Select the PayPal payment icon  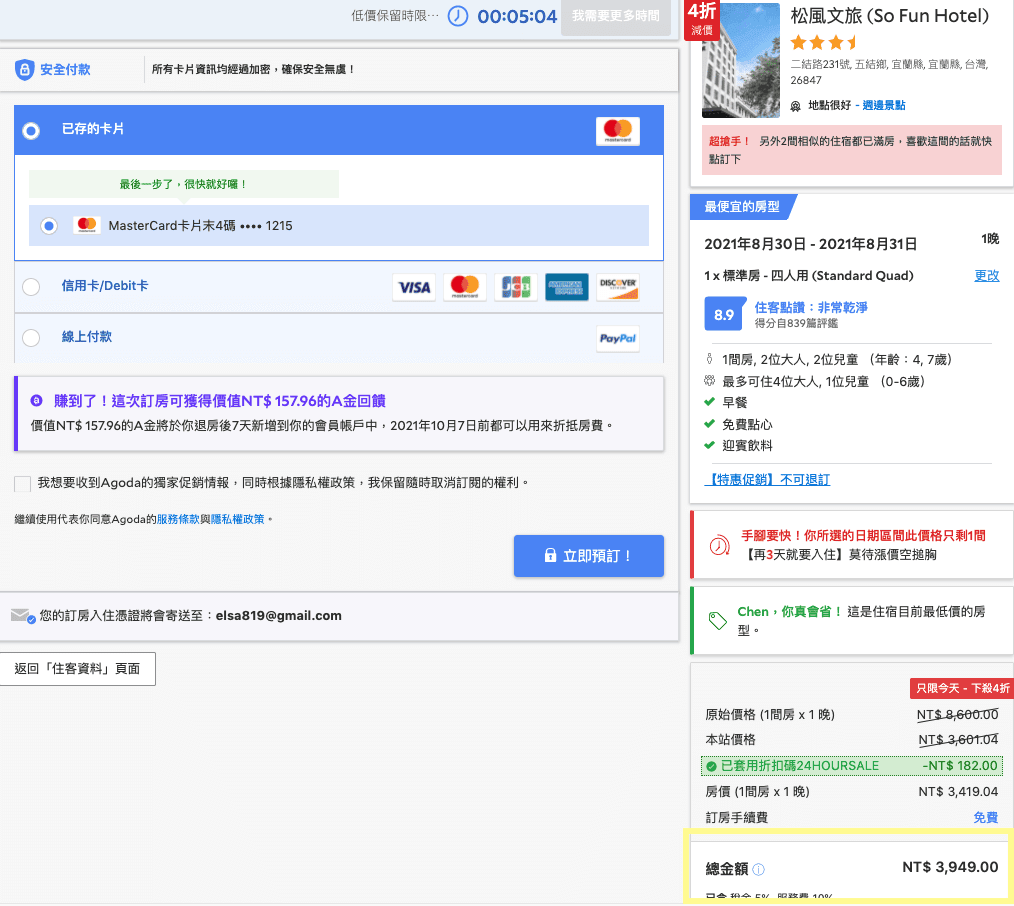tap(617, 338)
